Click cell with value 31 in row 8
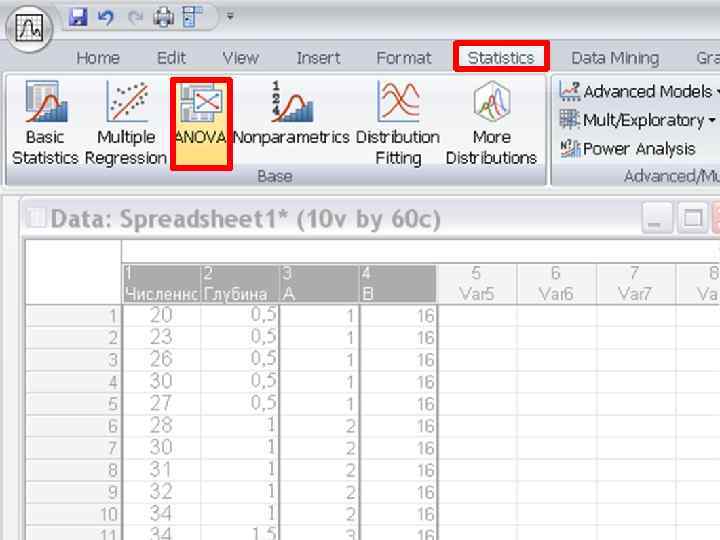 coord(162,470)
